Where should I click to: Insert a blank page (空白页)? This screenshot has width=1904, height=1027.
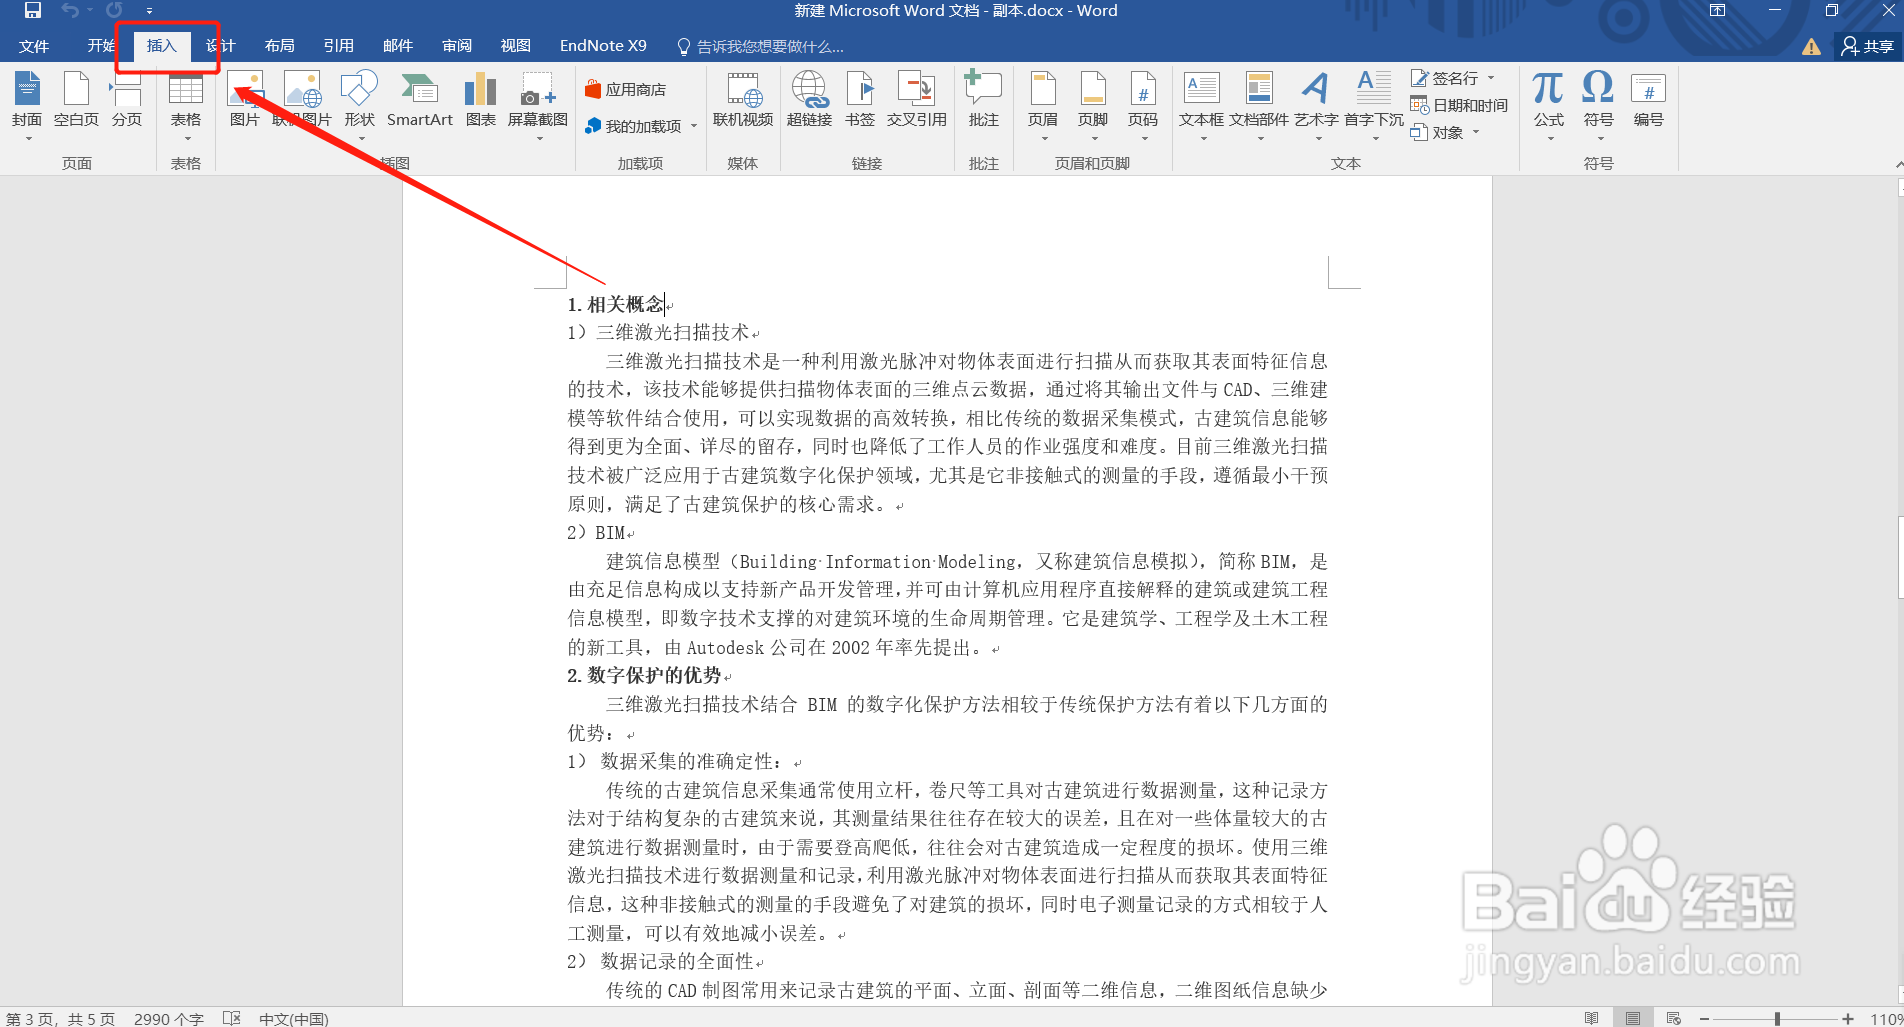[76, 100]
